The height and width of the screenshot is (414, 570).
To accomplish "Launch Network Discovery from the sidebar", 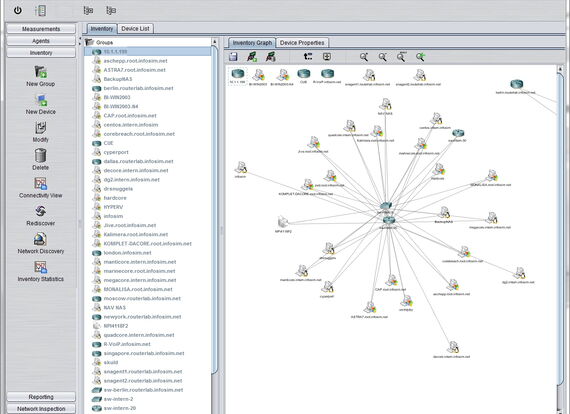I will point(41,239).
